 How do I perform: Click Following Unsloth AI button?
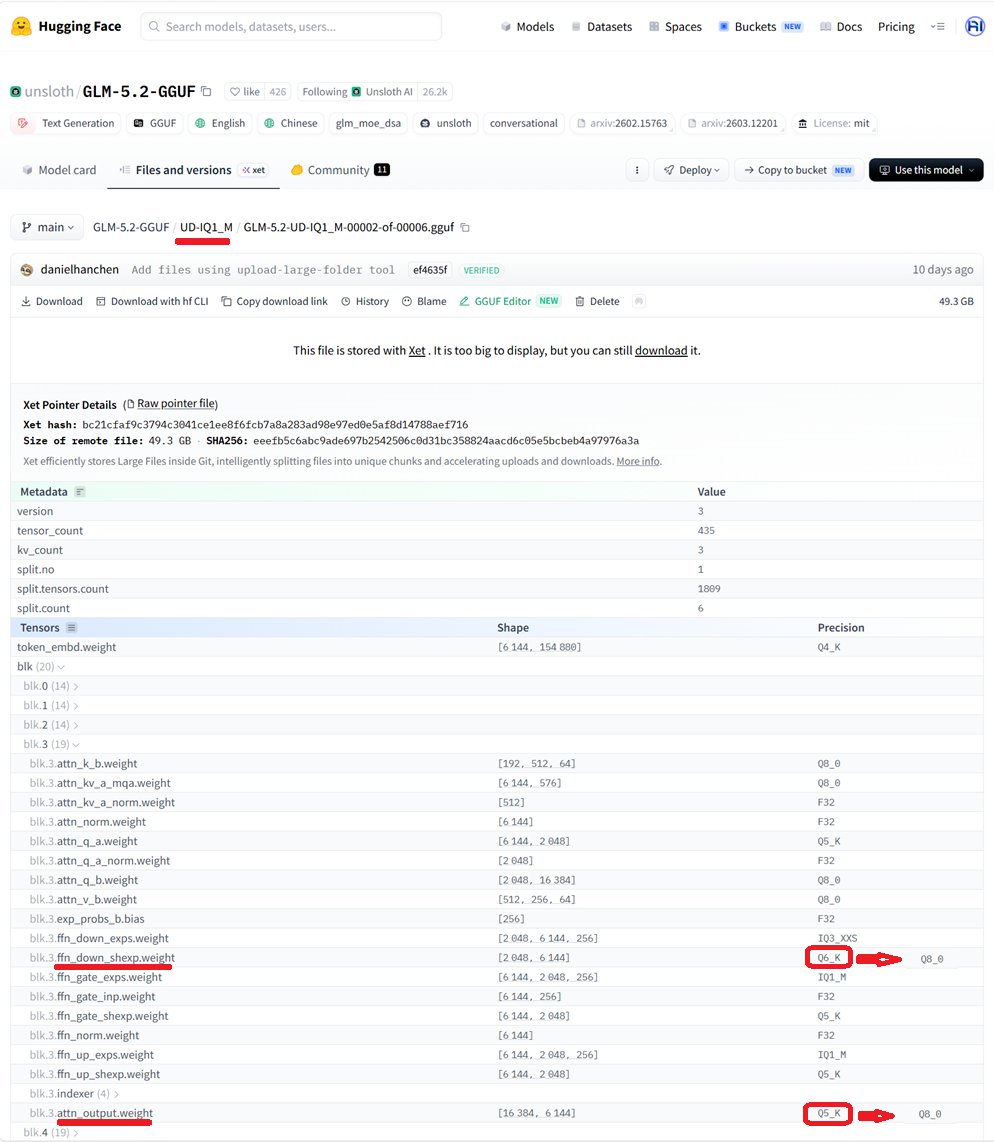pyautogui.click(x=357, y=92)
